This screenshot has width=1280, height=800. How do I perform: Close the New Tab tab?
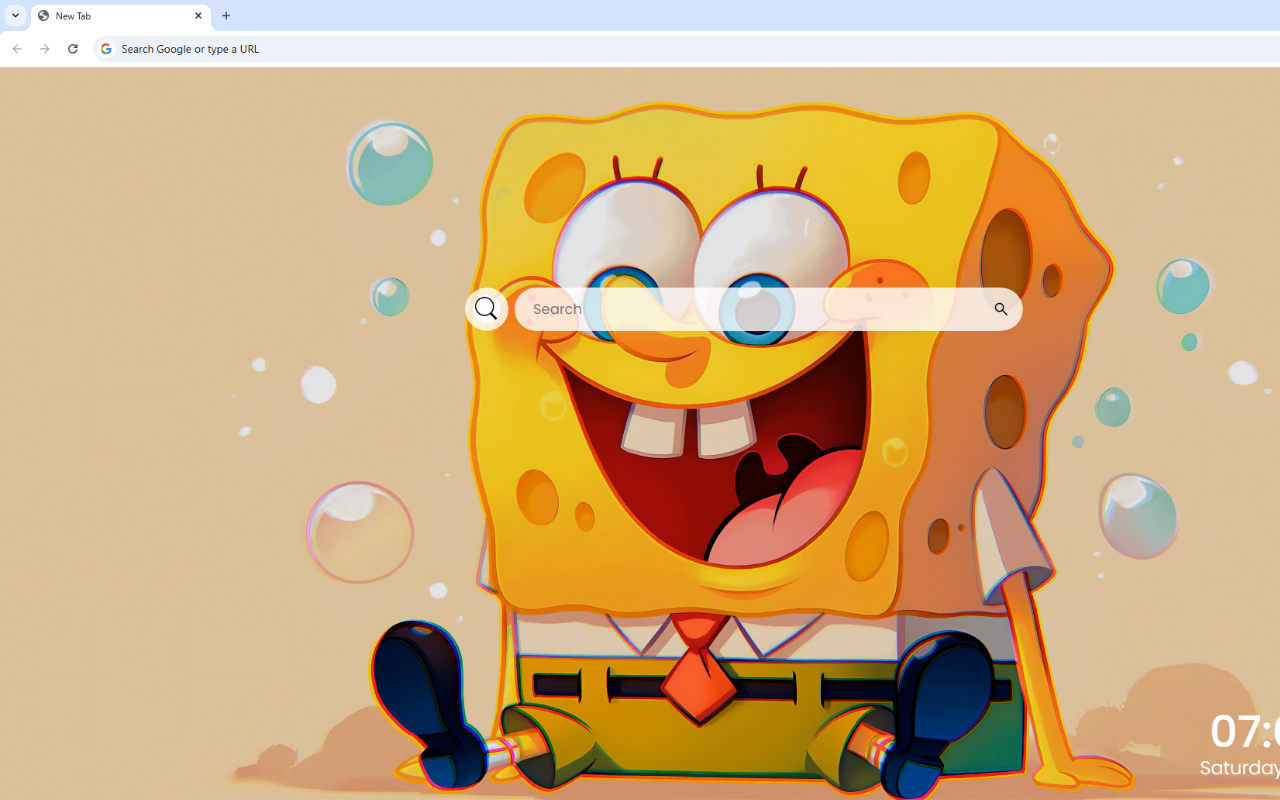tap(198, 16)
